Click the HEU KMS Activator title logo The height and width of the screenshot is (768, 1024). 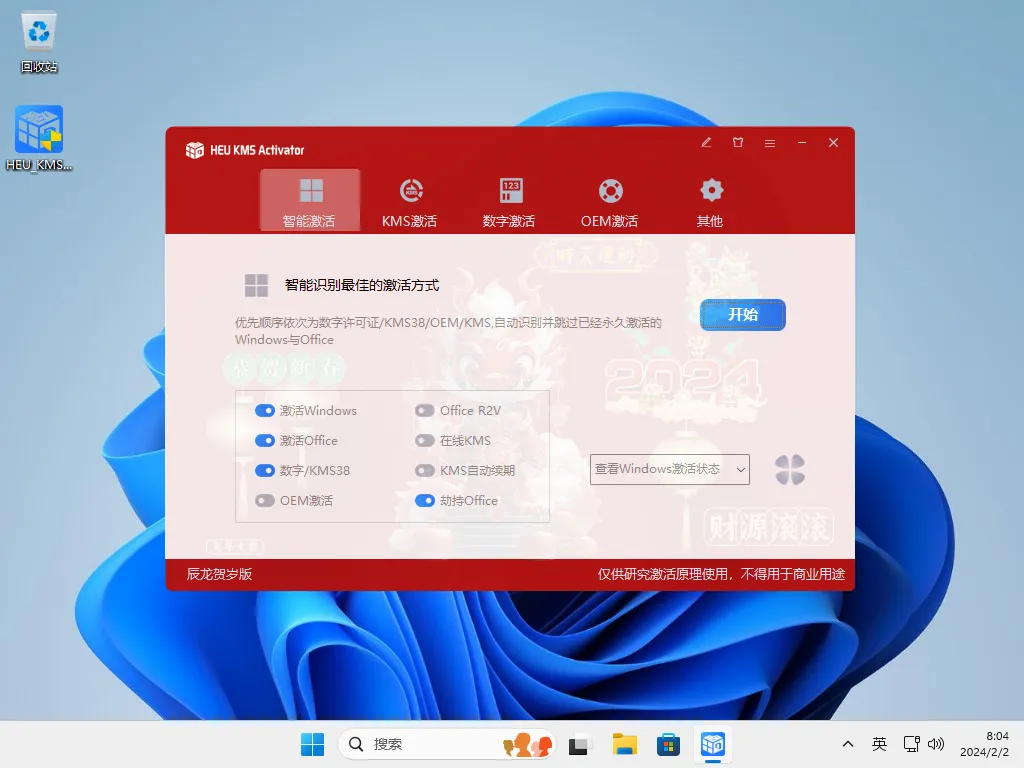pos(195,150)
